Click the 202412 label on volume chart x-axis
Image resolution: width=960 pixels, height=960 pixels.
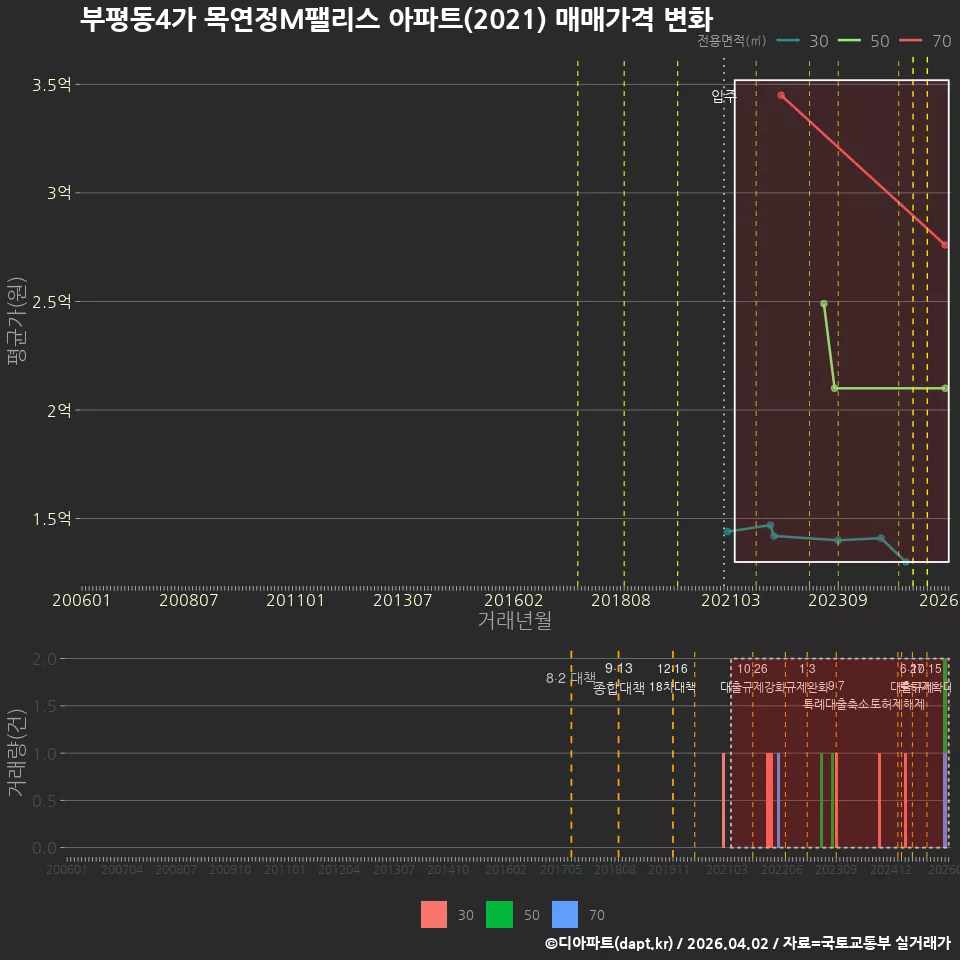tap(891, 869)
